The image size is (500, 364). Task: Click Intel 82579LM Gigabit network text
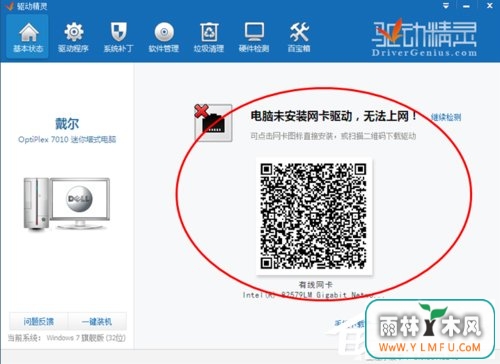coord(313,295)
